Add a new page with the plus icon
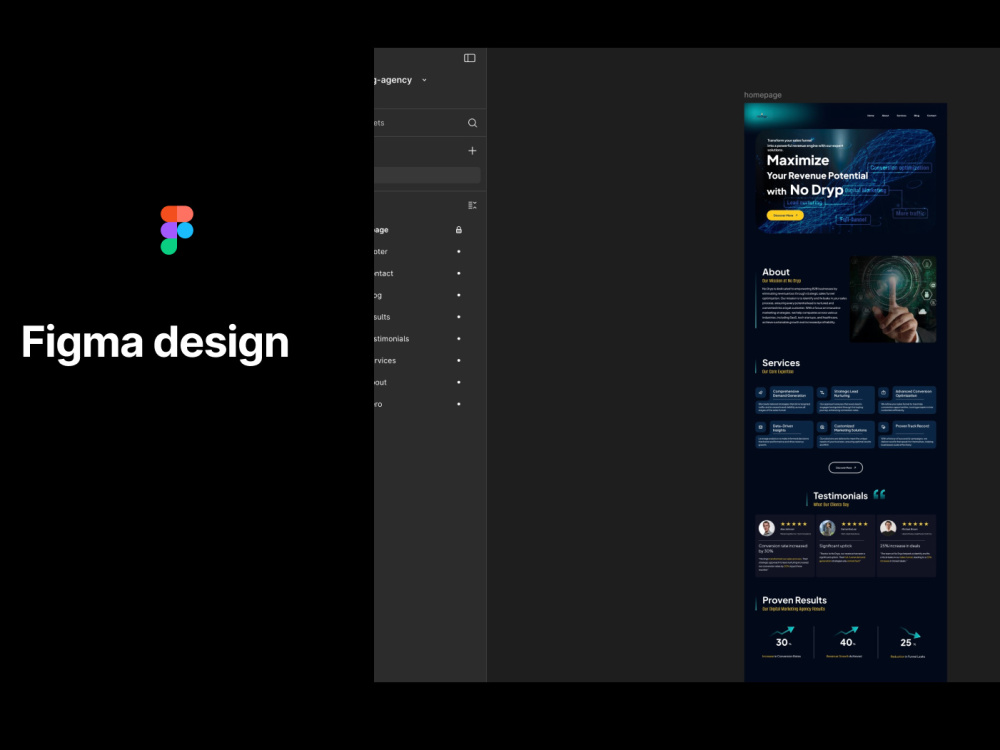The height and width of the screenshot is (750, 1000). pyautogui.click(x=472, y=151)
